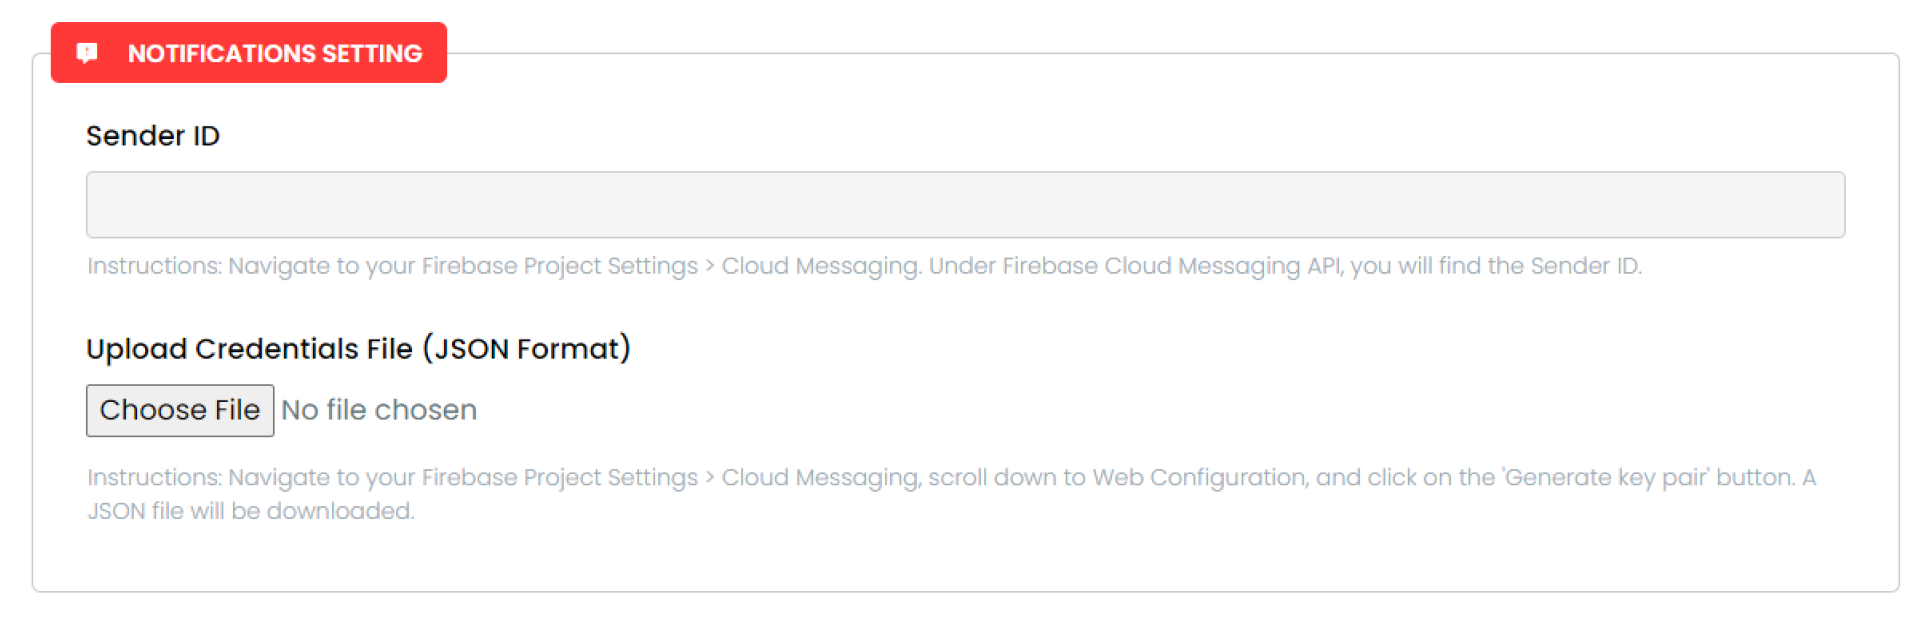This screenshot has height=625, width=1931.
Task: Click the chevron arrow in the credentials instructions
Action: tap(710, 478)
